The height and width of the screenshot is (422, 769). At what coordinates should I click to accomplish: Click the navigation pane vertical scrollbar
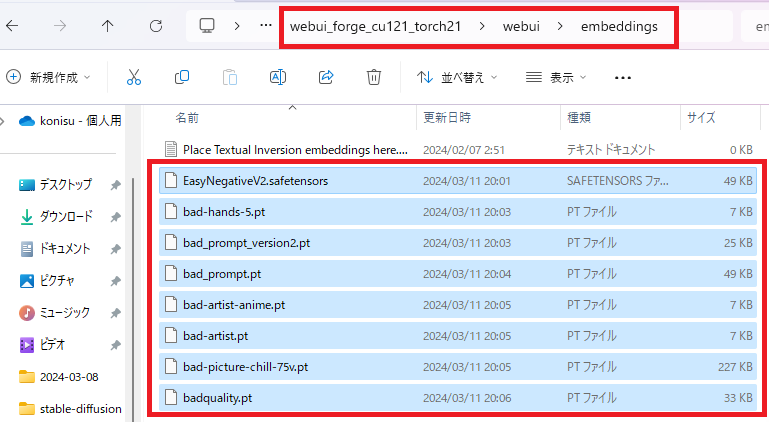[x=133, y=299]
